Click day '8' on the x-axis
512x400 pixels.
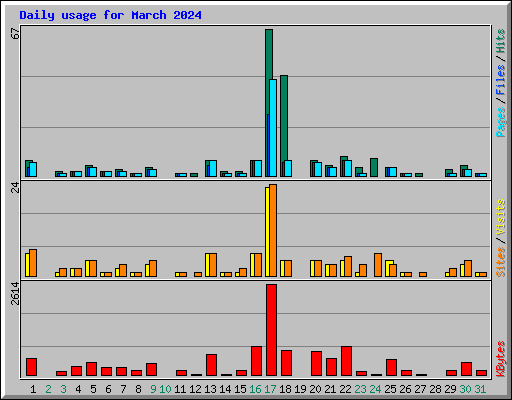point(138,389)
